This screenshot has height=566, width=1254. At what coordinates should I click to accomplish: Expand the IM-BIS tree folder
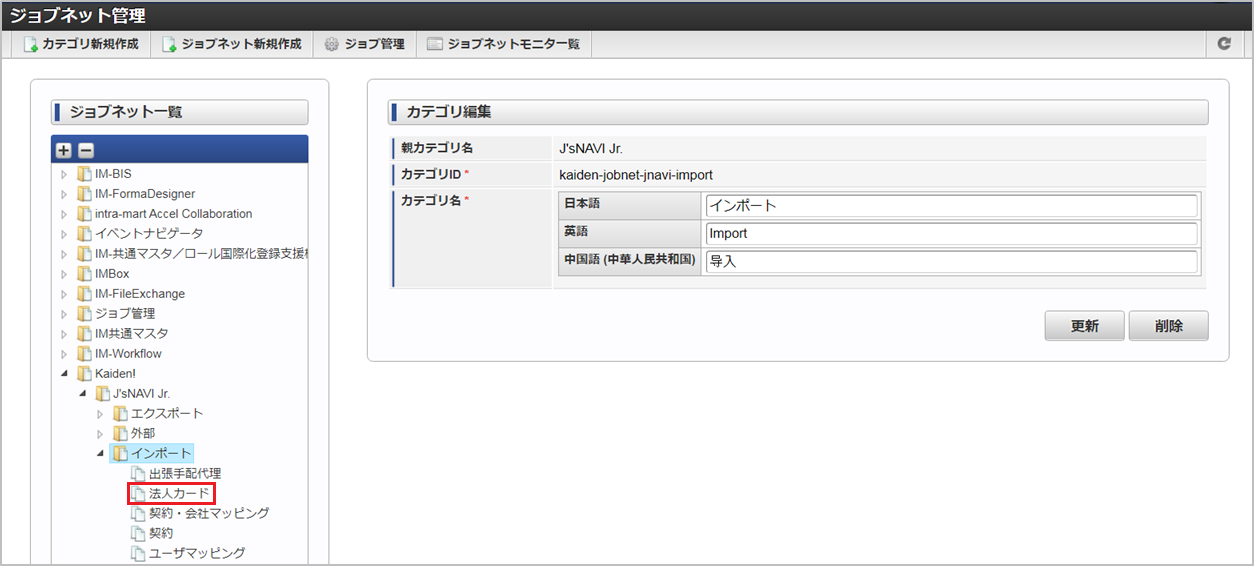(x=65, y=174)
